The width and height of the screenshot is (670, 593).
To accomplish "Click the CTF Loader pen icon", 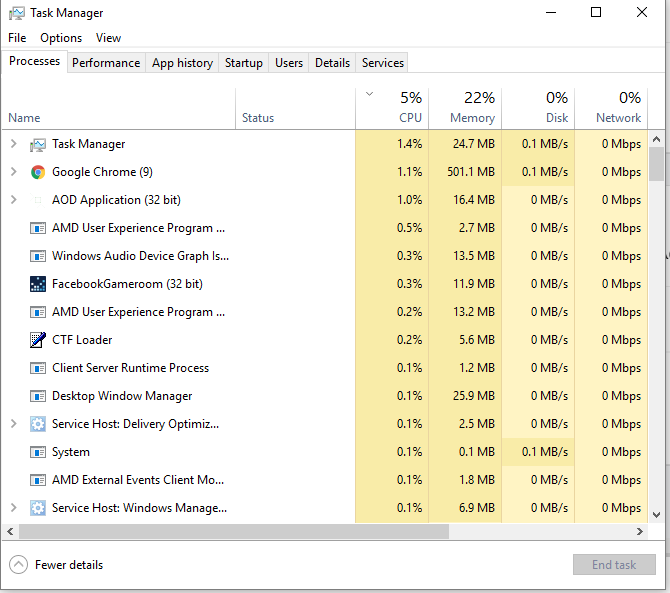I will click(38, 340).
